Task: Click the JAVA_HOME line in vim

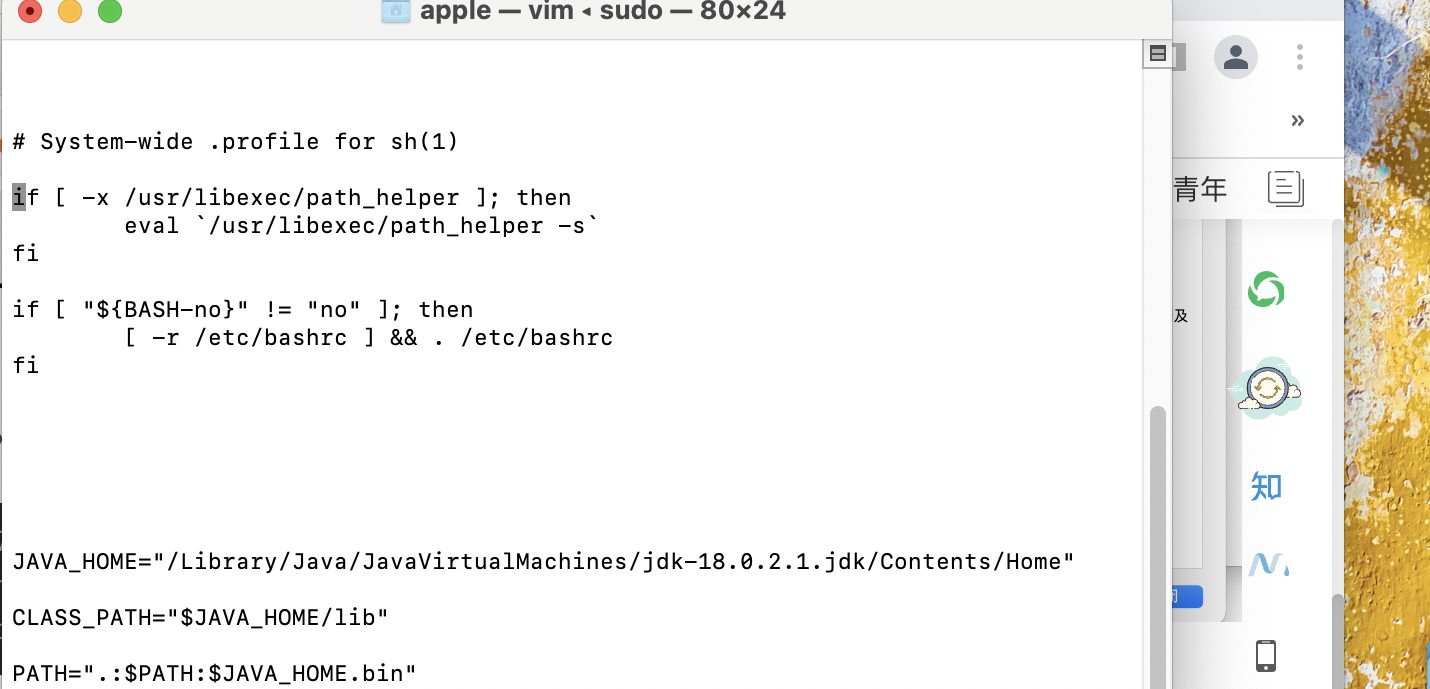Action: (543, 562)
